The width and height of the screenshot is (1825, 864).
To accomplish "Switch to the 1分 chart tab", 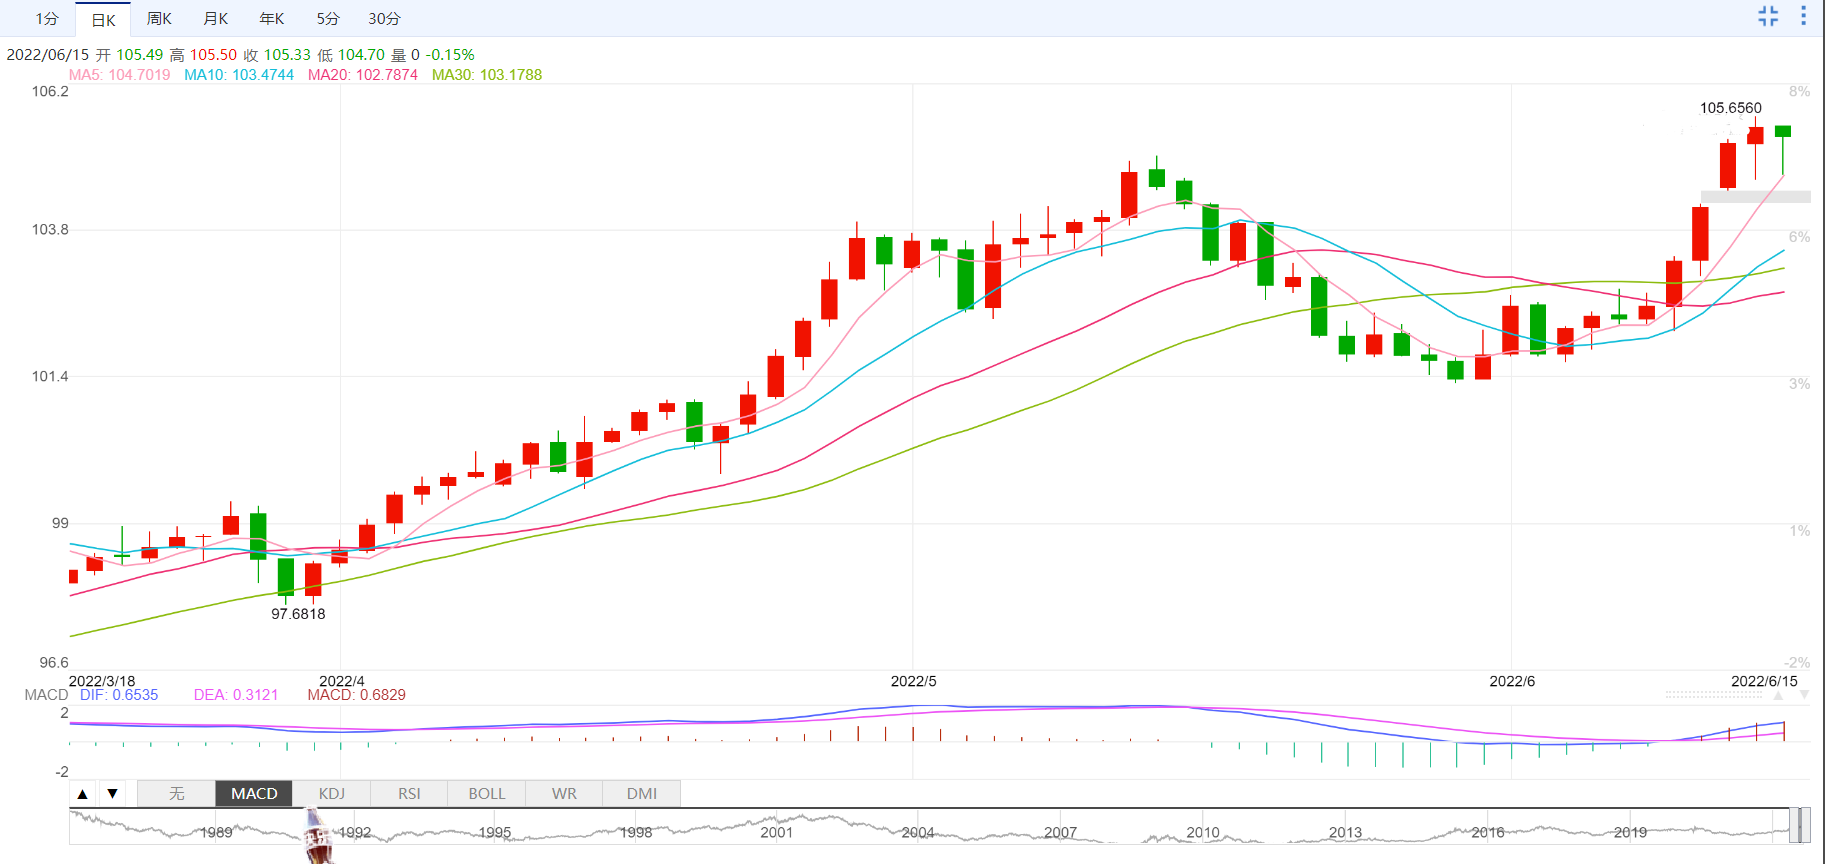I will pos(47,19).
